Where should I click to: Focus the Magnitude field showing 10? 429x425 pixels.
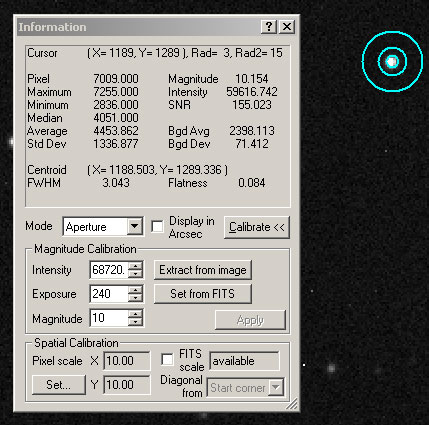(x=109, y=318)
